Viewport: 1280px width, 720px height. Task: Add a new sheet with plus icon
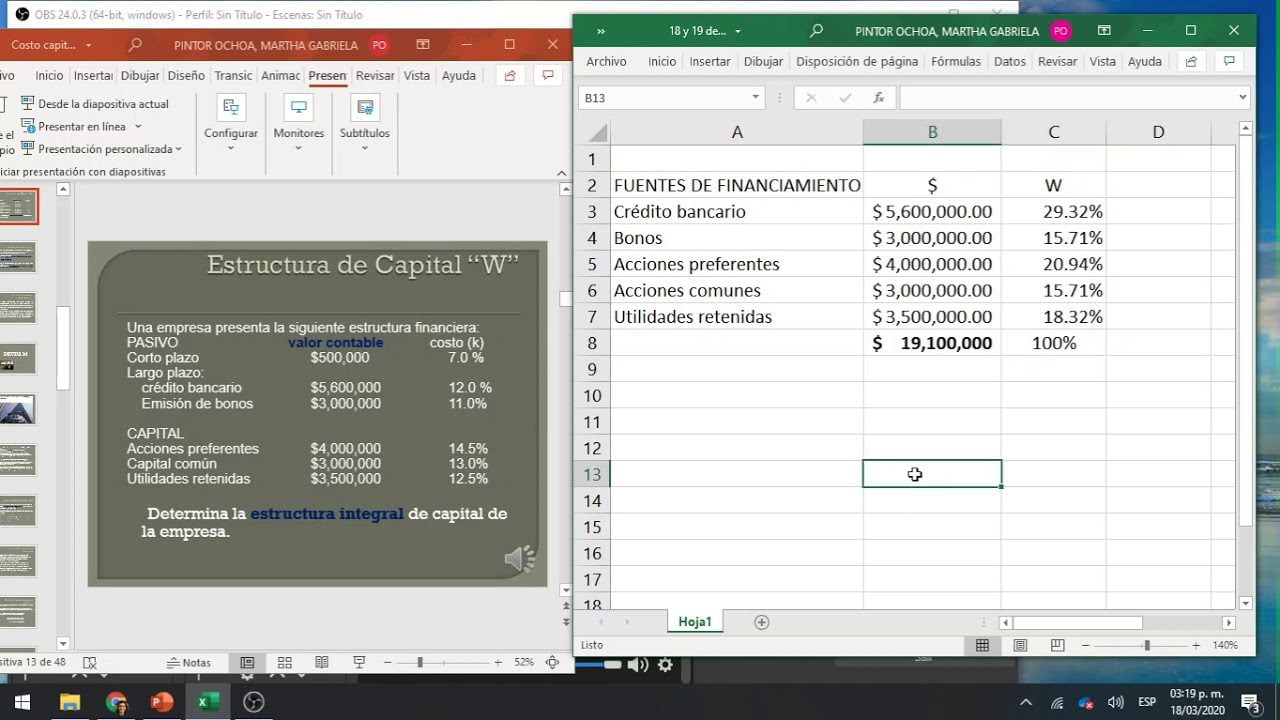pos(761,622)
